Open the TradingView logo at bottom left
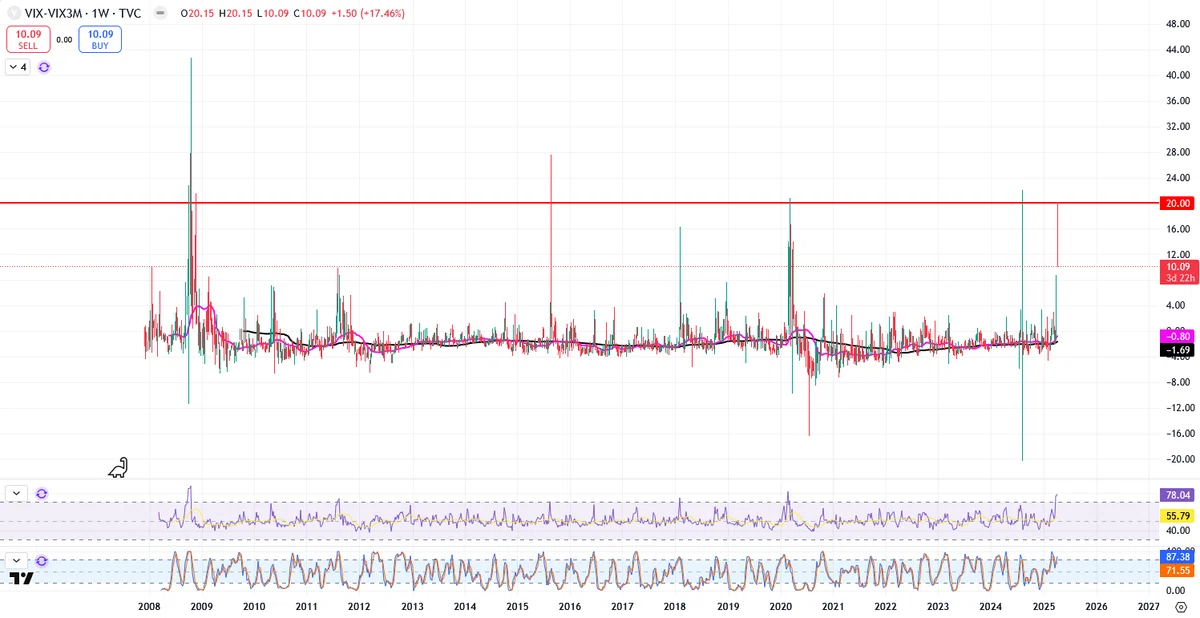Image resolution: width=1200 pixels, height=618 pixels. click(21, 578)
